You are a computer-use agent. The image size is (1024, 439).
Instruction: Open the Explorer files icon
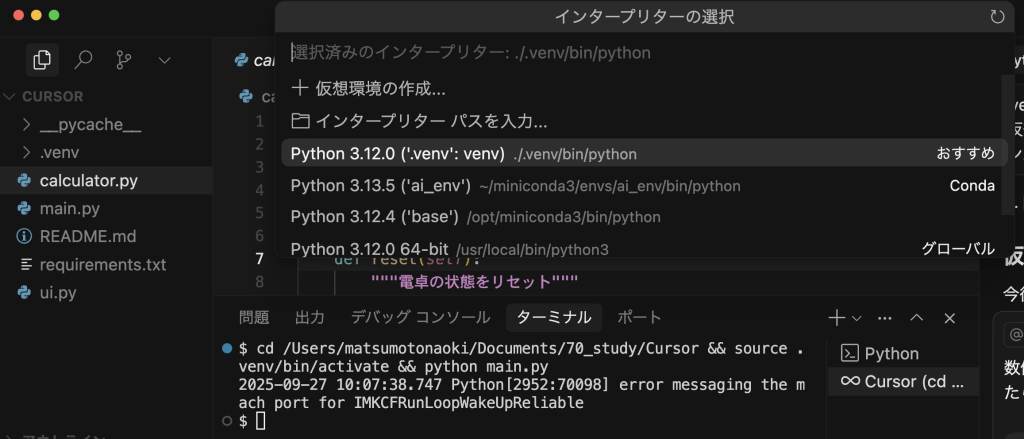tap(42, 60)
